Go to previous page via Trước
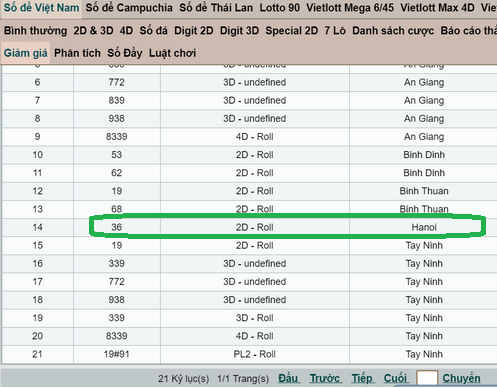This screenshot has height=388, width=497. tap(325, 378)
